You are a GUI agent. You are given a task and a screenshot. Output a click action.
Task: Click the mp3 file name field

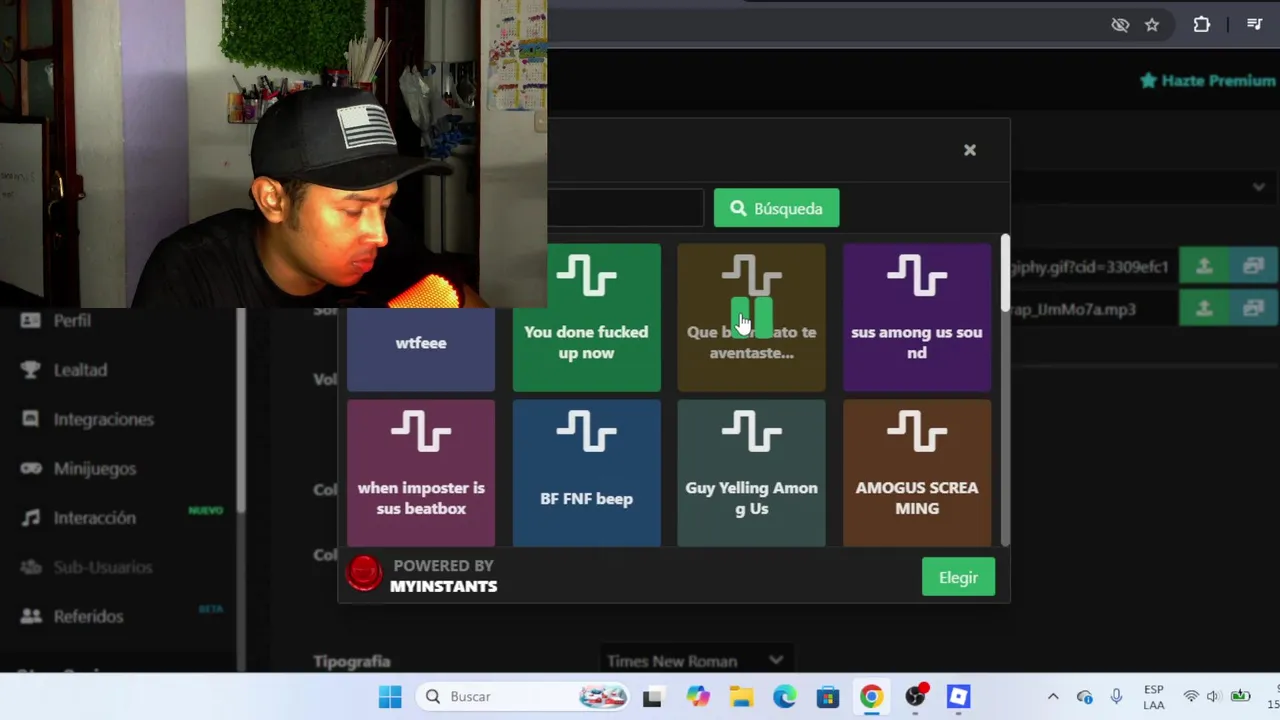(1094, 309)
